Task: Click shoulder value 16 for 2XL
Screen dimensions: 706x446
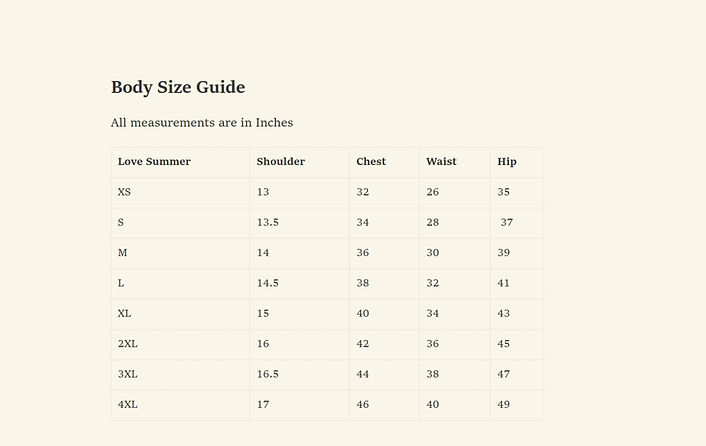Action: (263, 344)
